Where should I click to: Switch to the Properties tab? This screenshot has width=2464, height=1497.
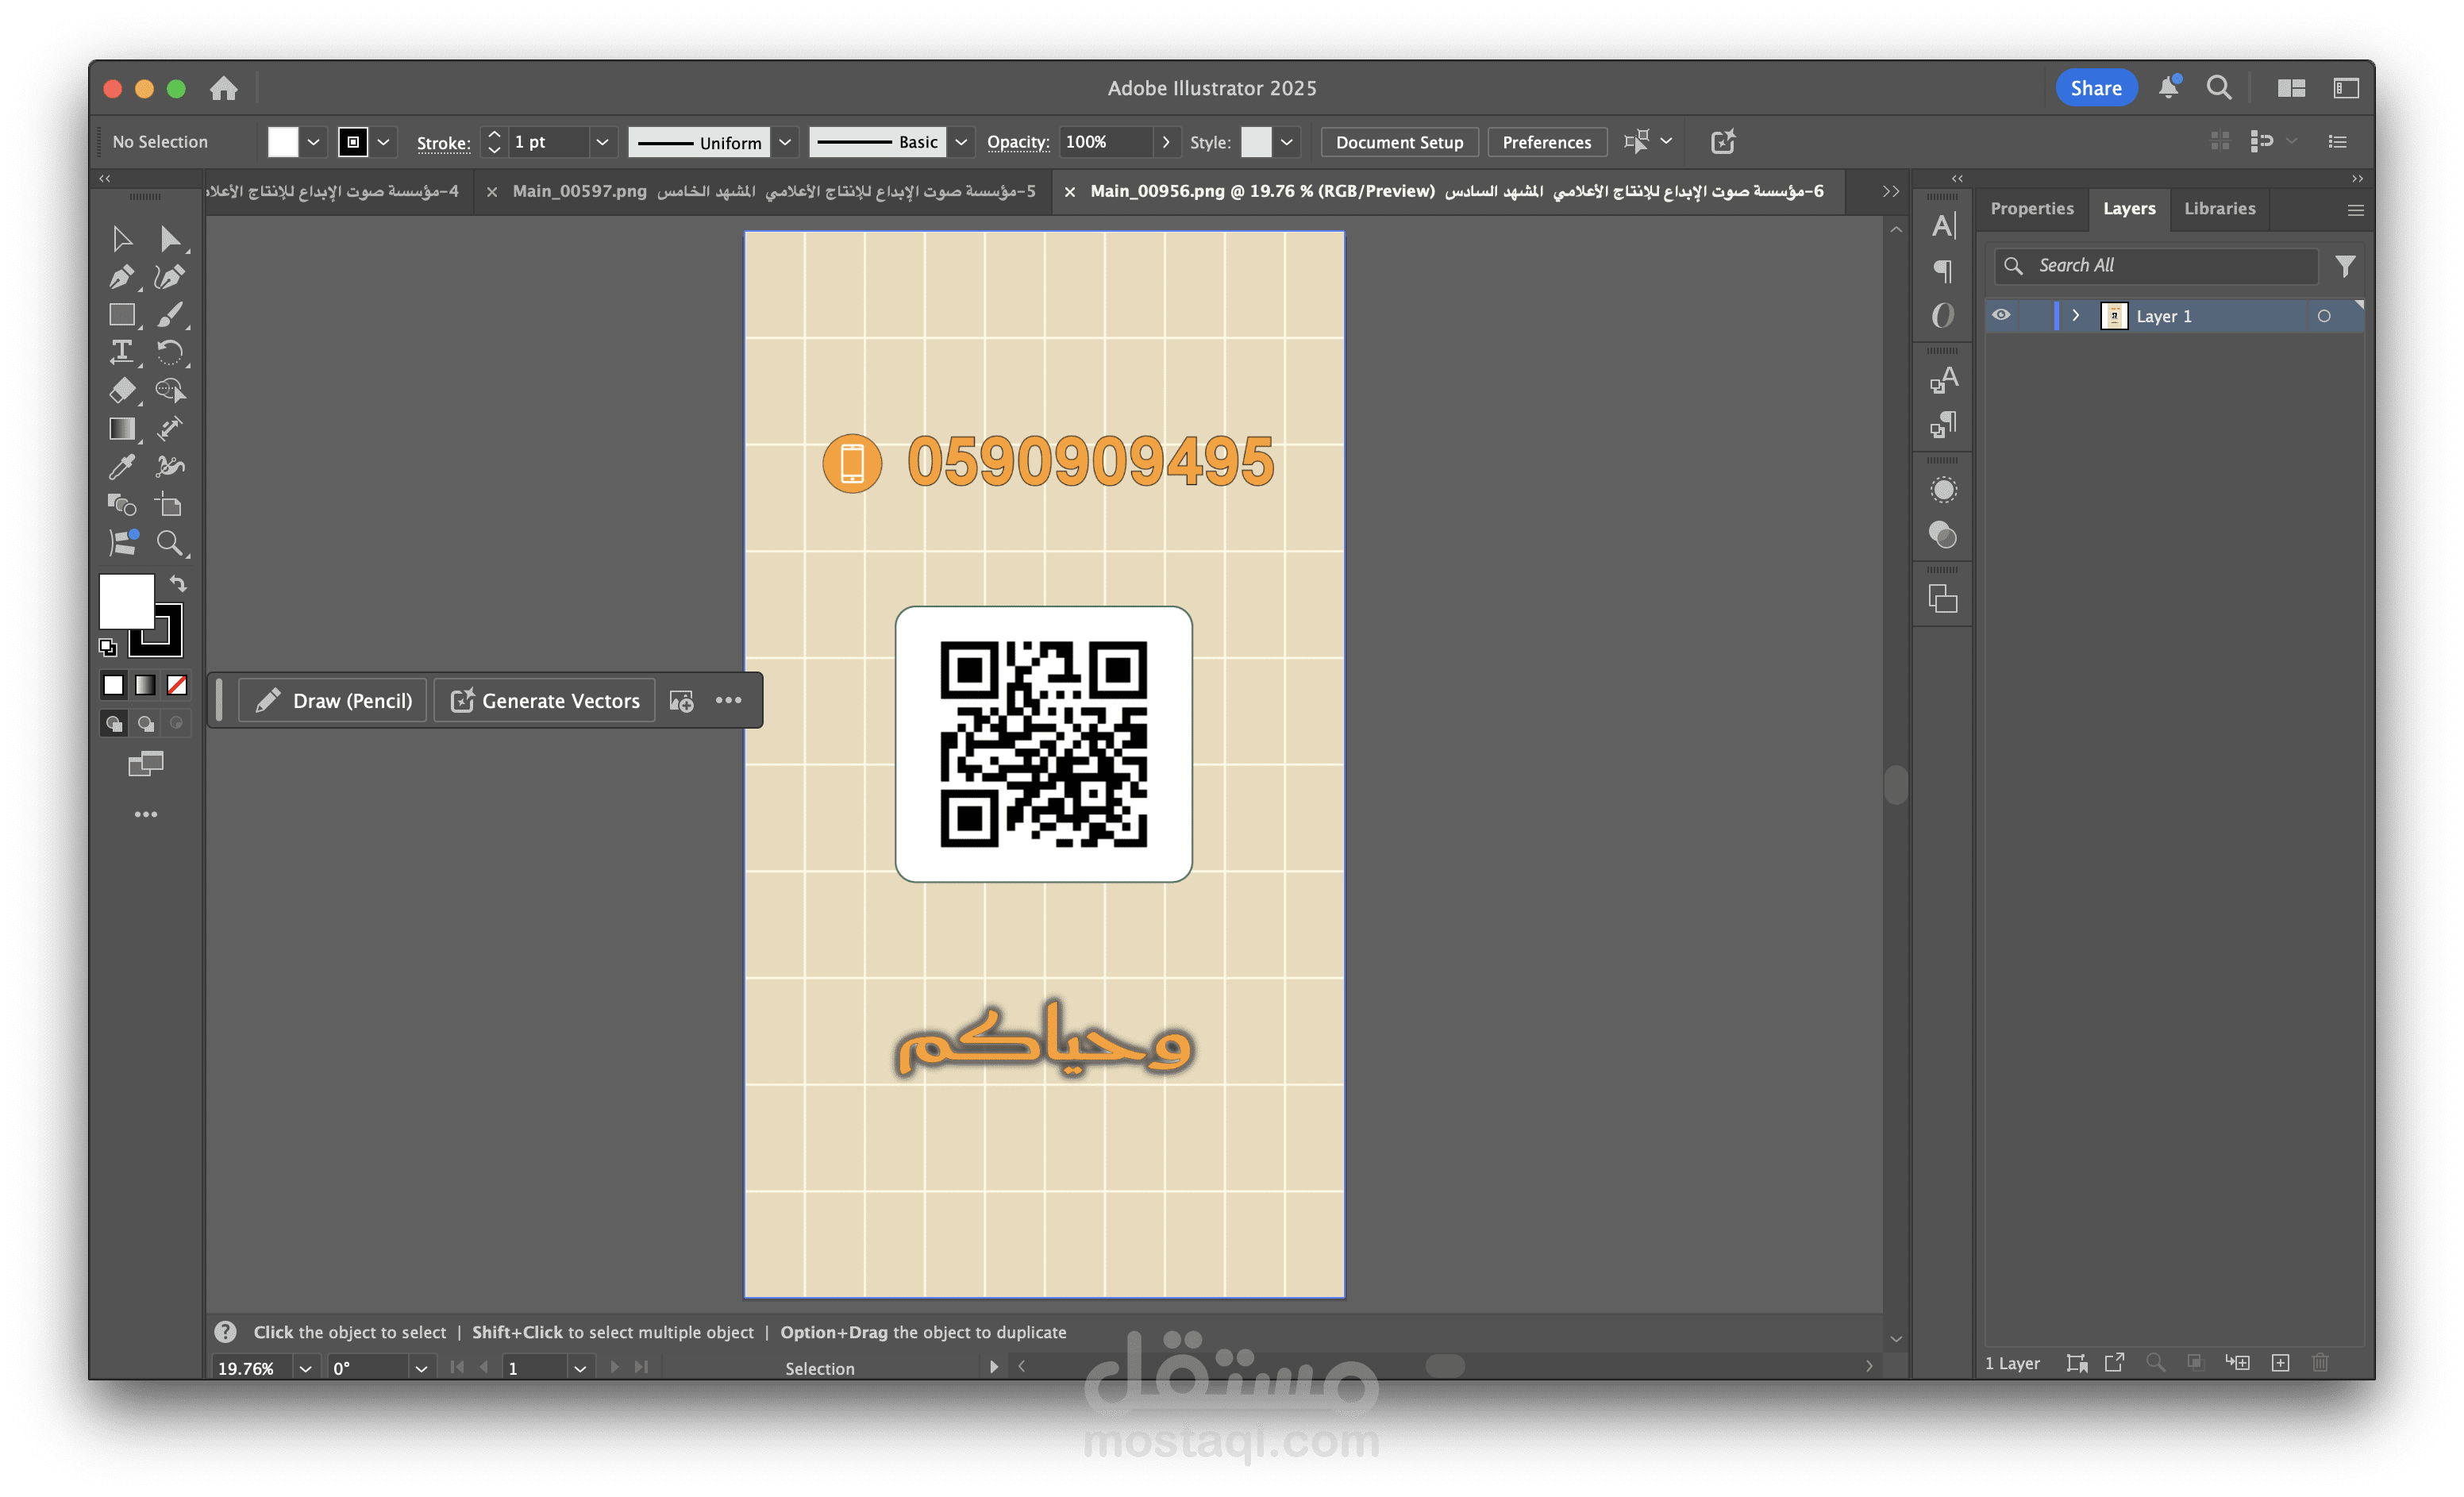pyautogui.click(x=2031, y=208)
